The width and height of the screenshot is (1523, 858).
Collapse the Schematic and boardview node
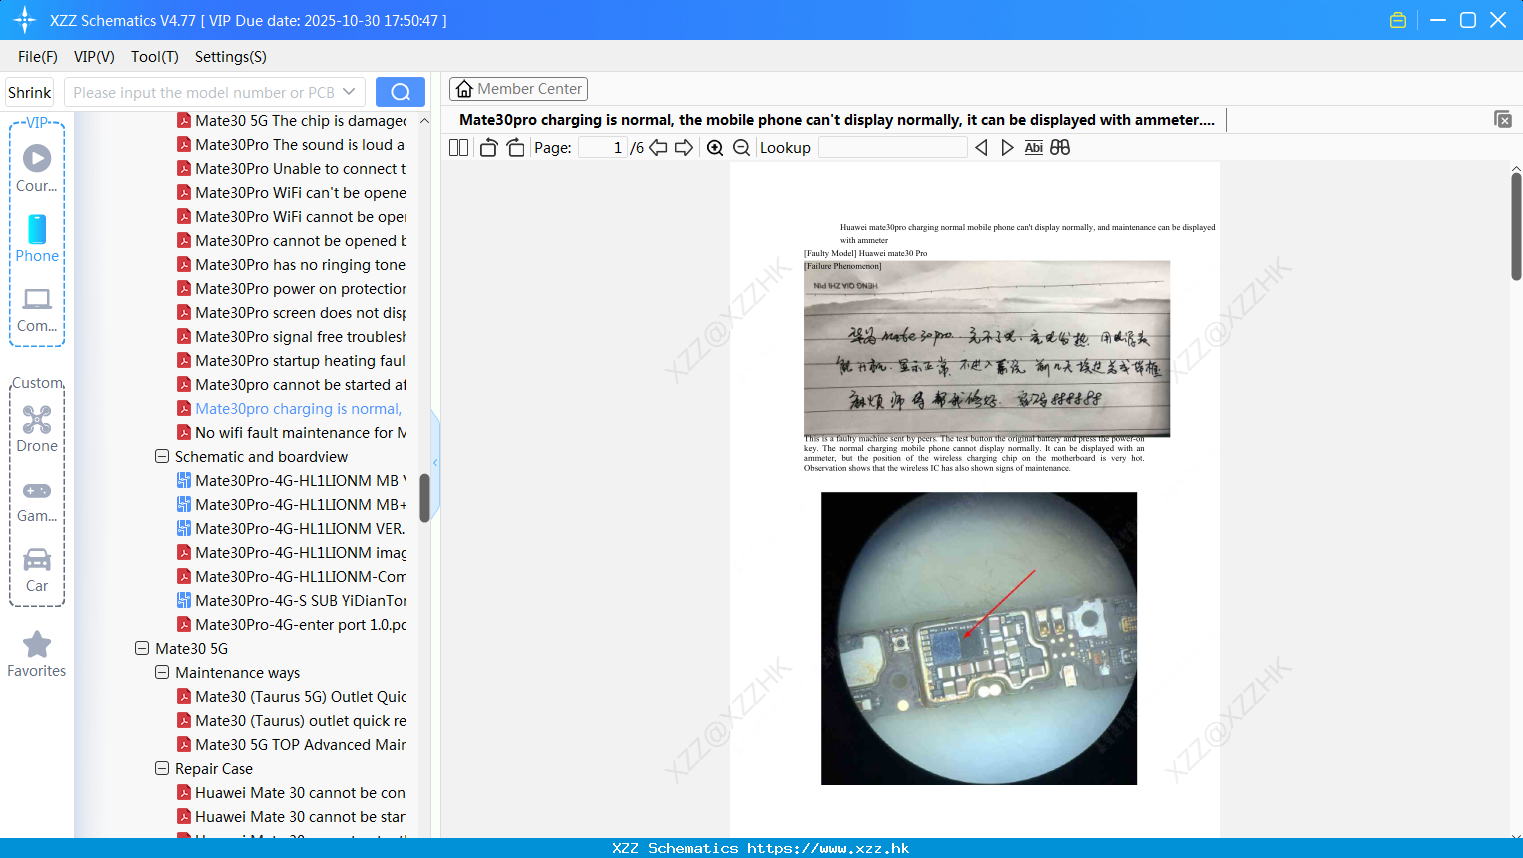click(162, 456)
